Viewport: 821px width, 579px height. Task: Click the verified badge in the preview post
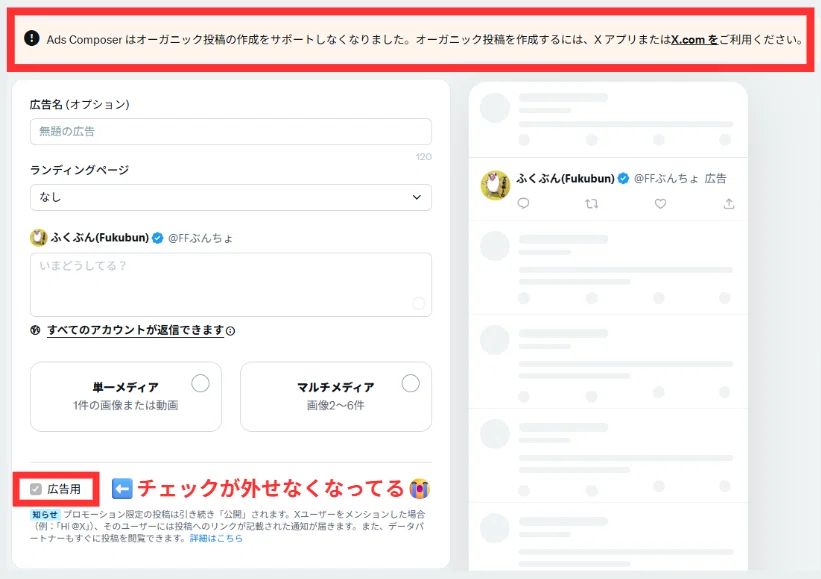[623, 179]
